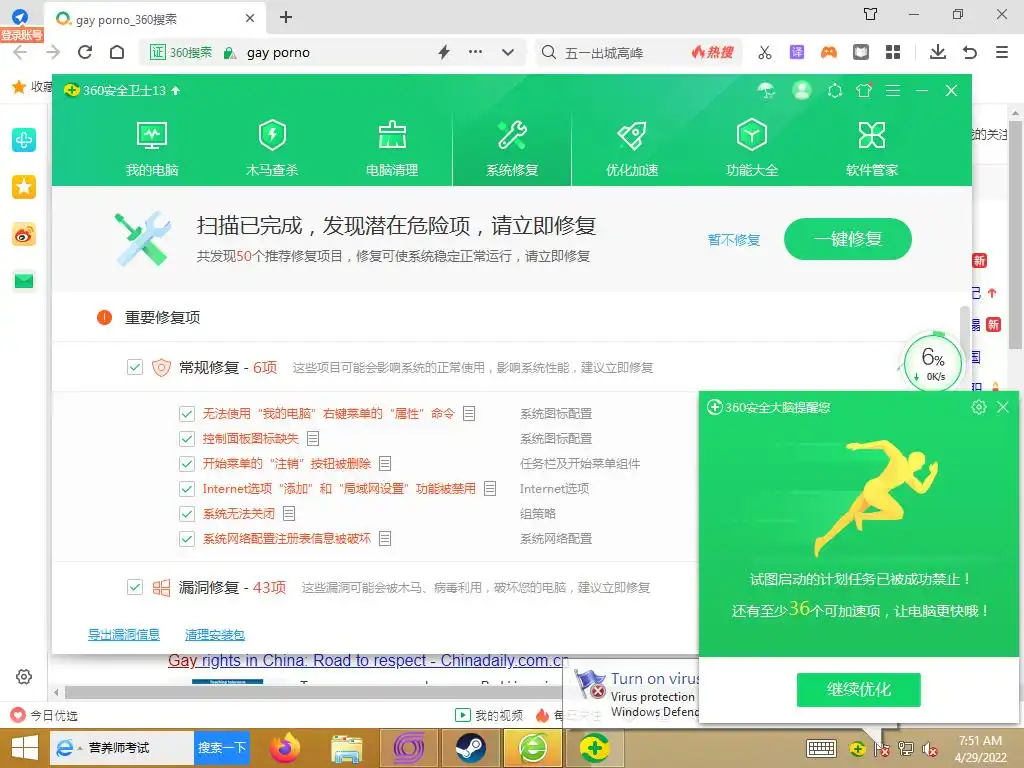Image resolution: width=1024 pixels, height=768 pixels.
Task: Click 继续优化 in the popup
Action: tap(858, 690)
